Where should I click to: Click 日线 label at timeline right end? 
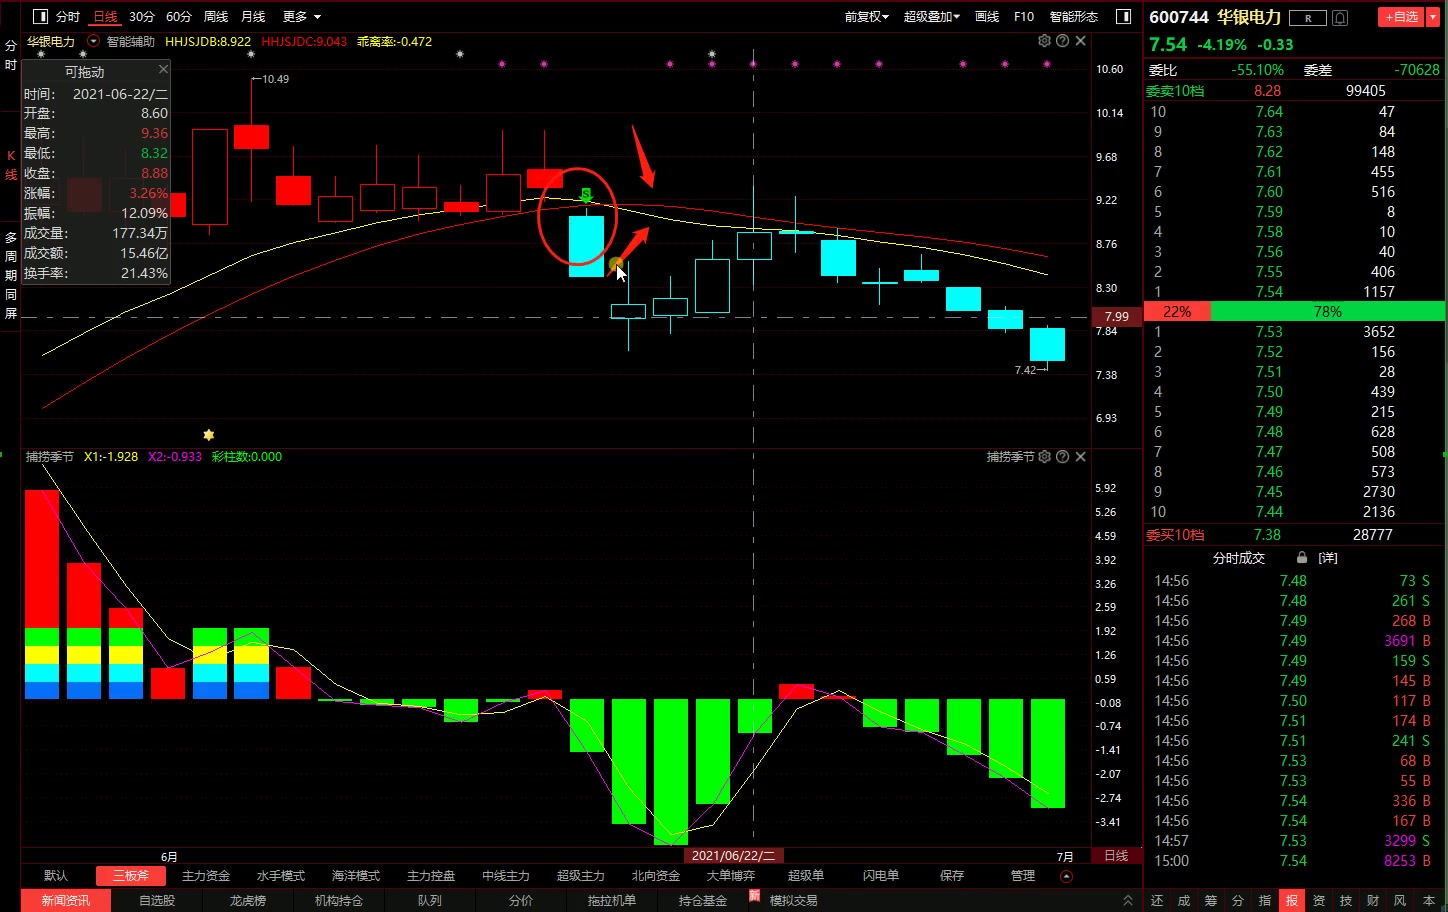coord(1116,856)
